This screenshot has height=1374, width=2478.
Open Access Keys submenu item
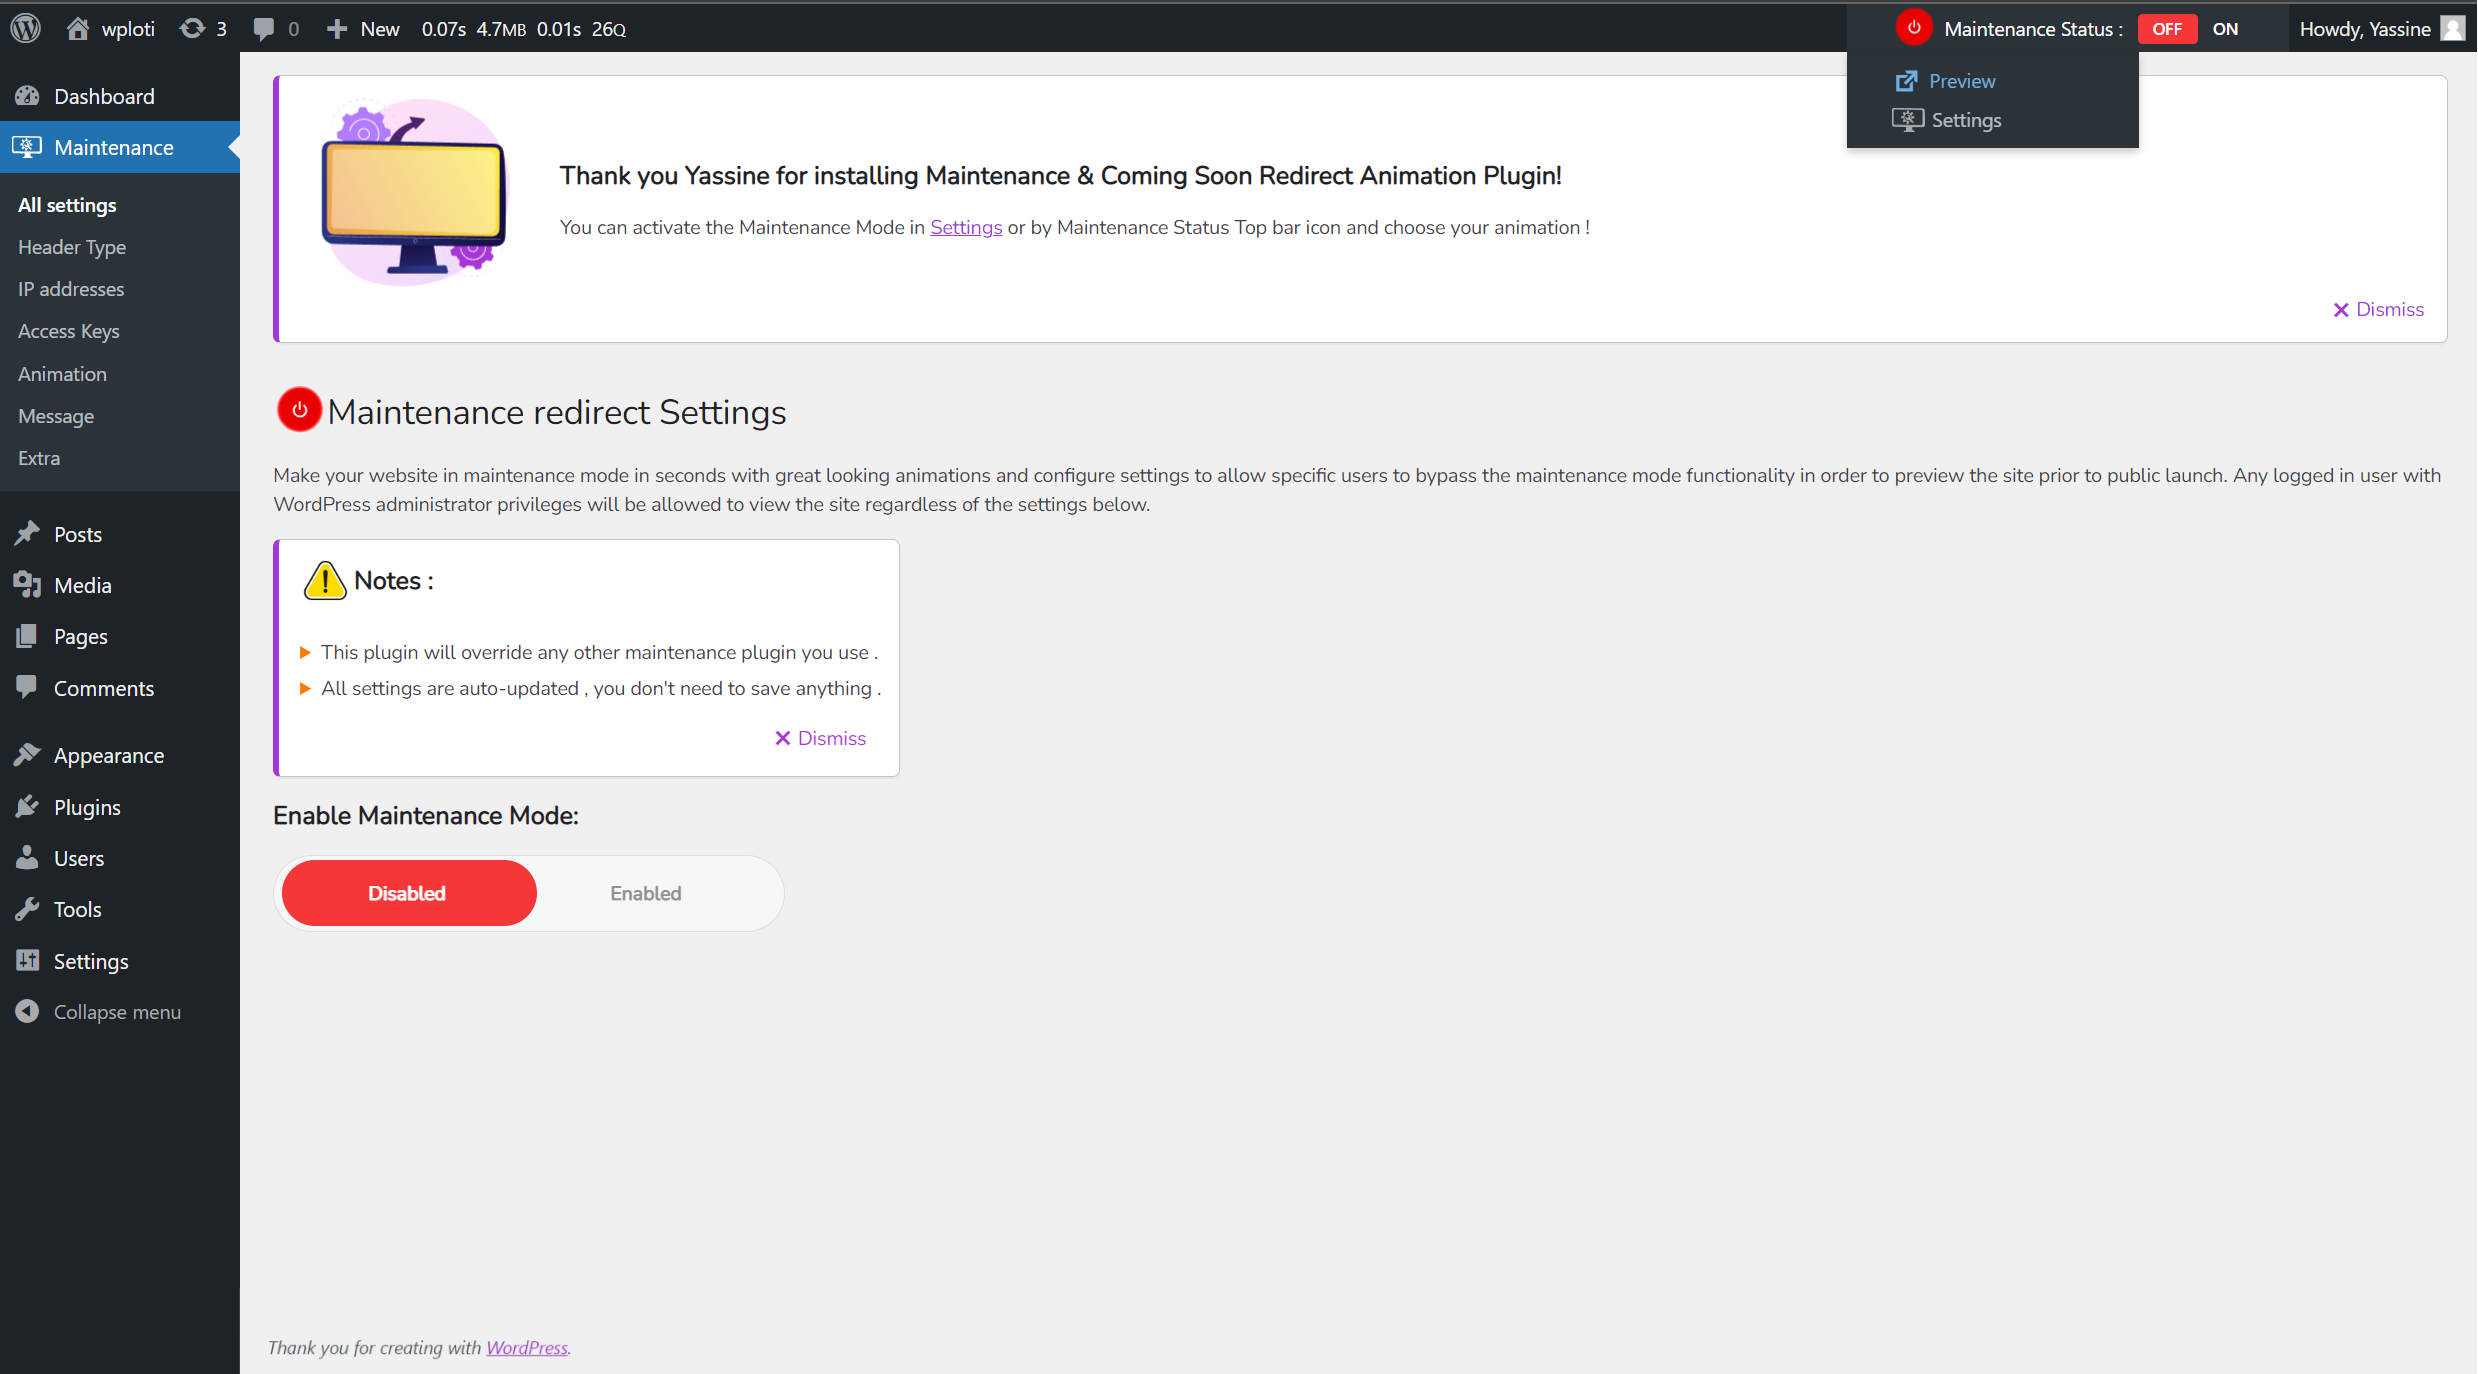coord(69,331)
